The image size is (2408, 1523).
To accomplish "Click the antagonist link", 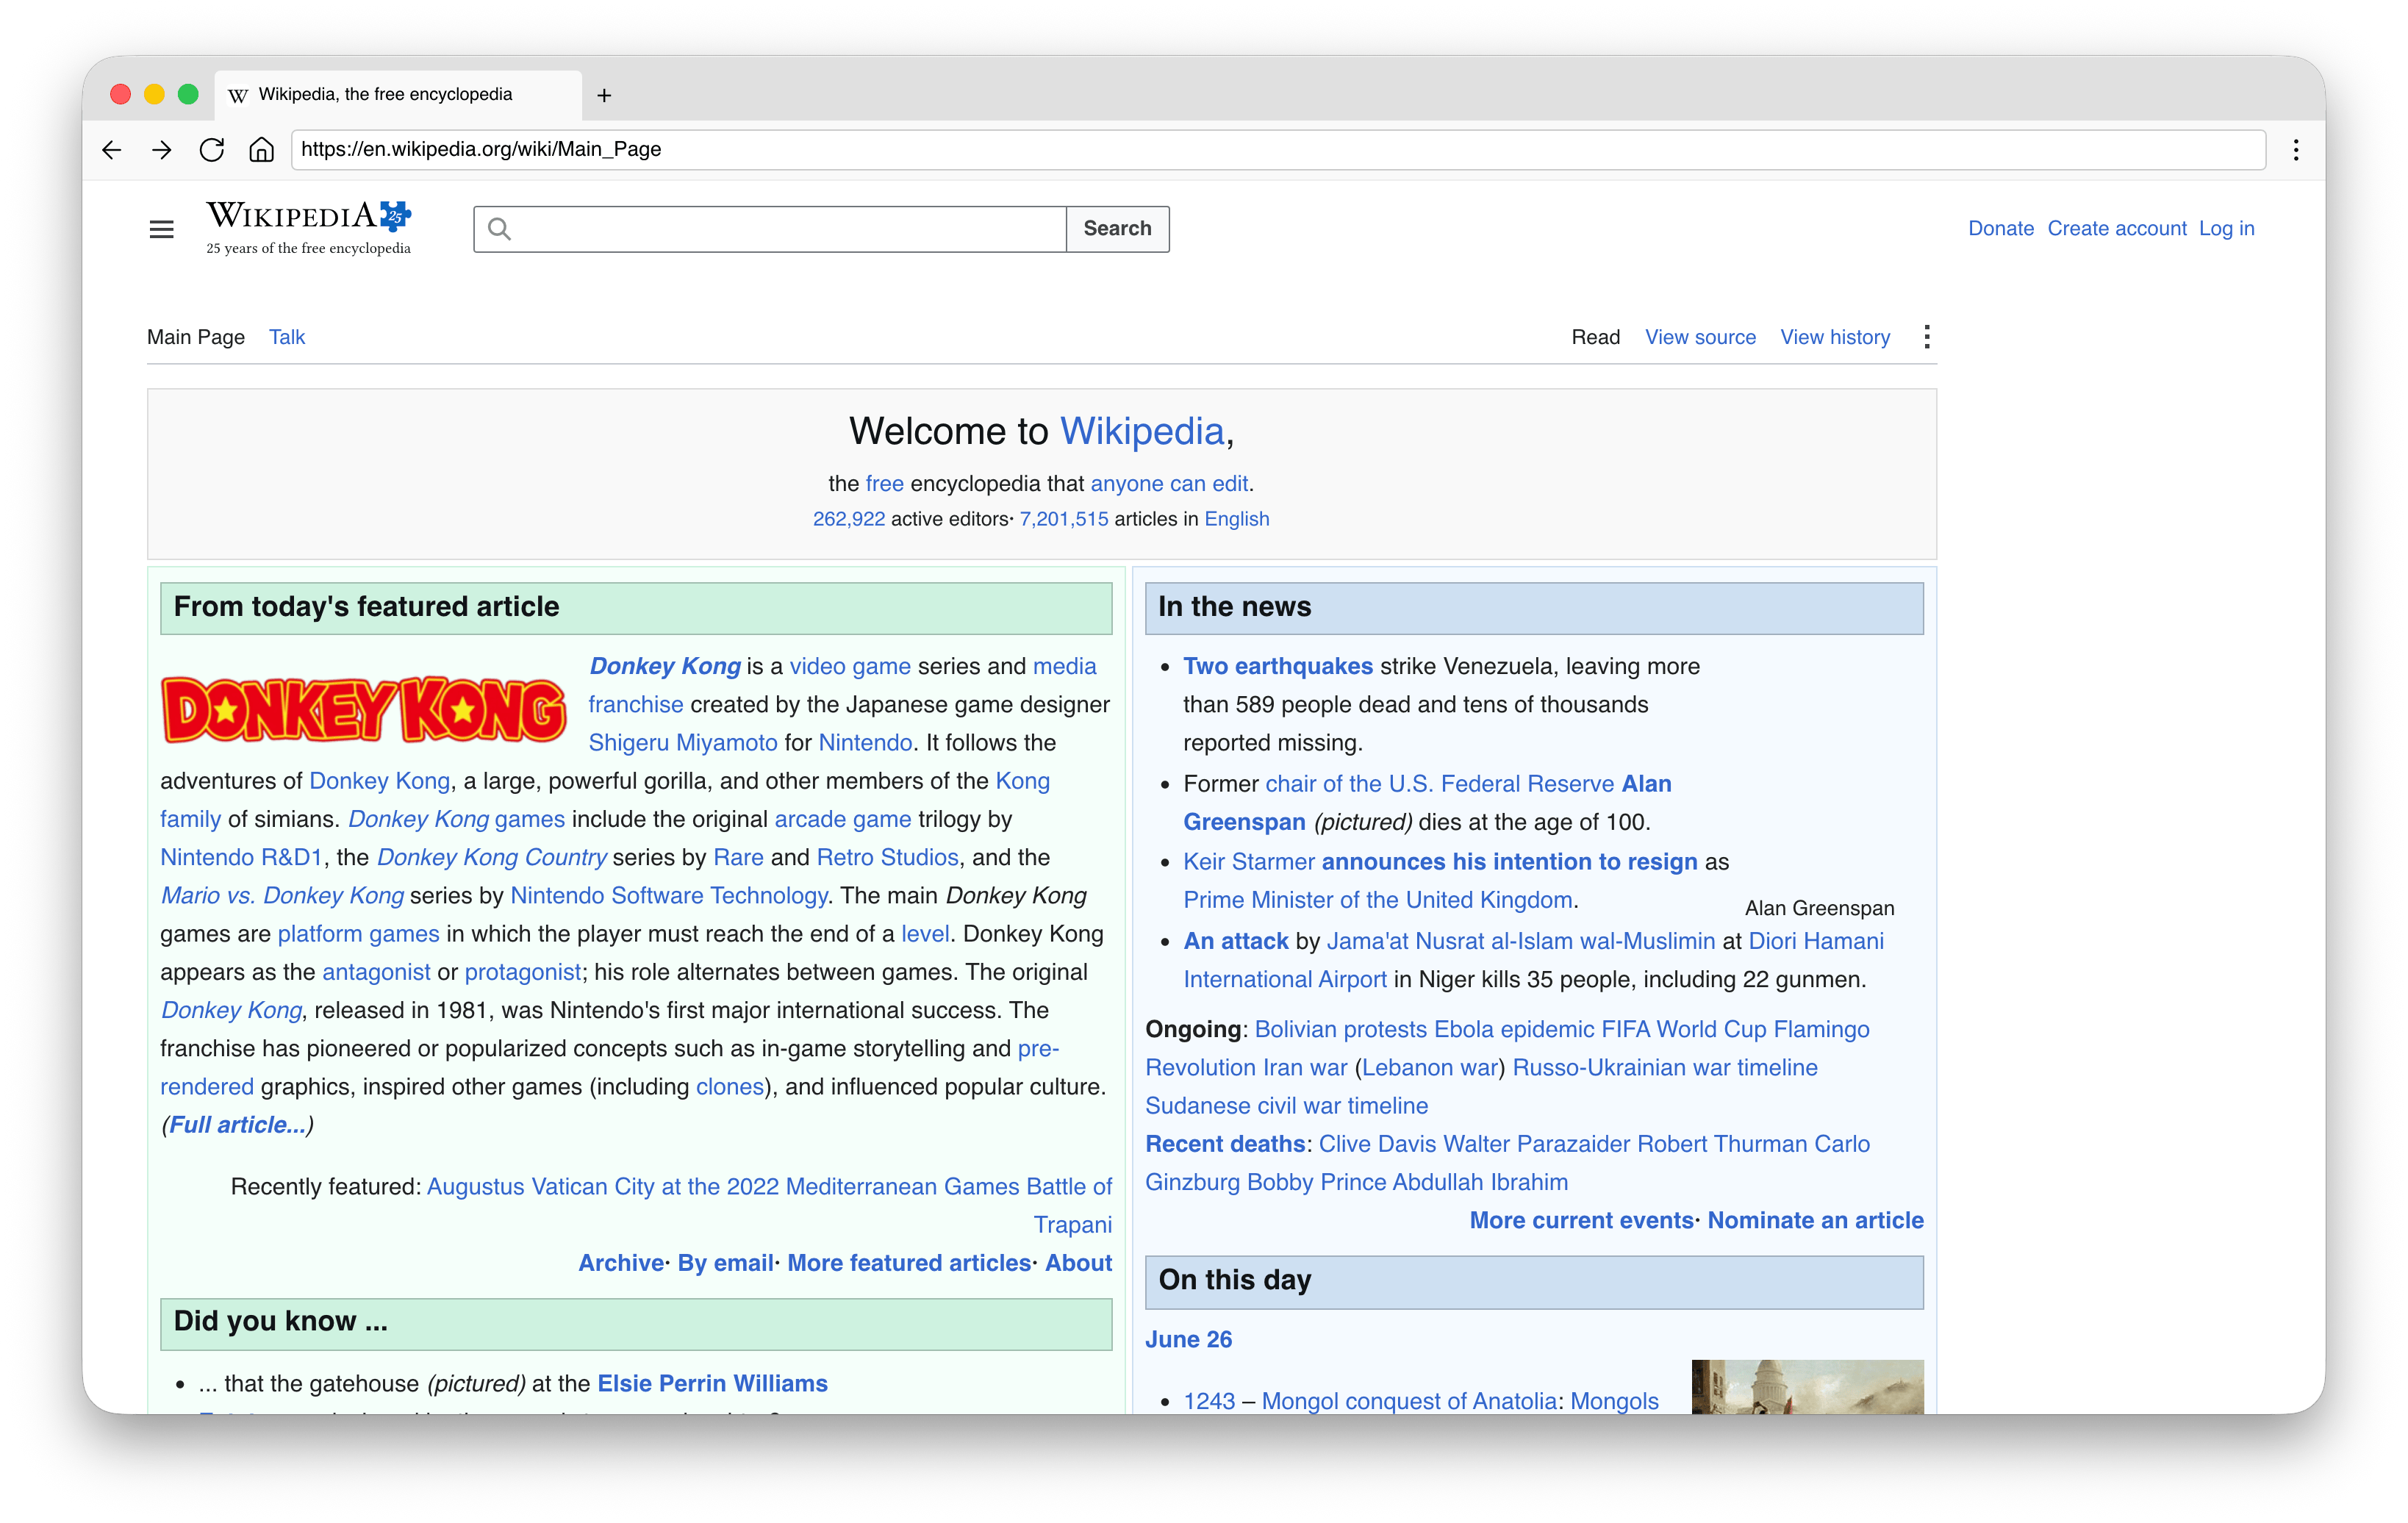I will 376,972.
